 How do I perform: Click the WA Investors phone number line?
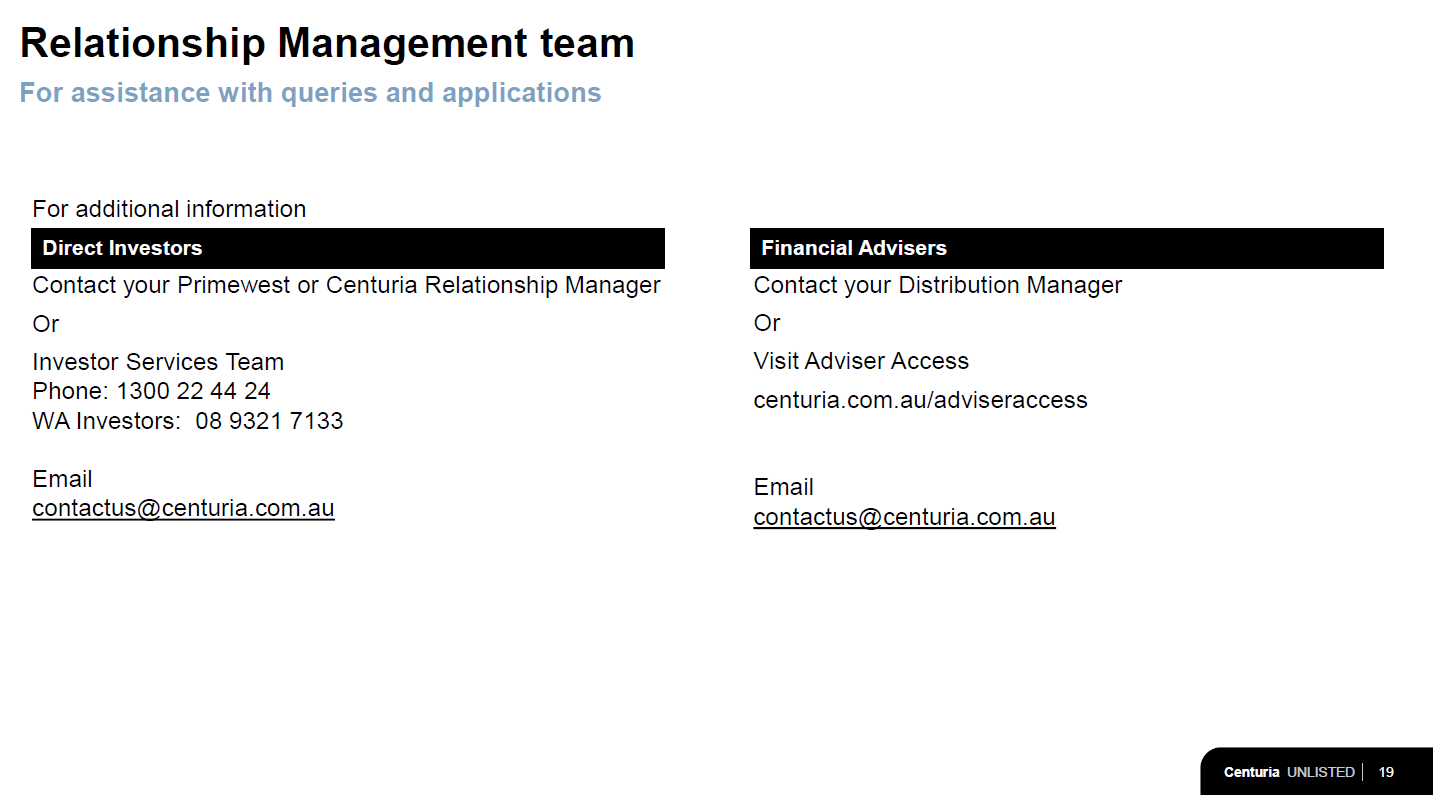(187, 421)
